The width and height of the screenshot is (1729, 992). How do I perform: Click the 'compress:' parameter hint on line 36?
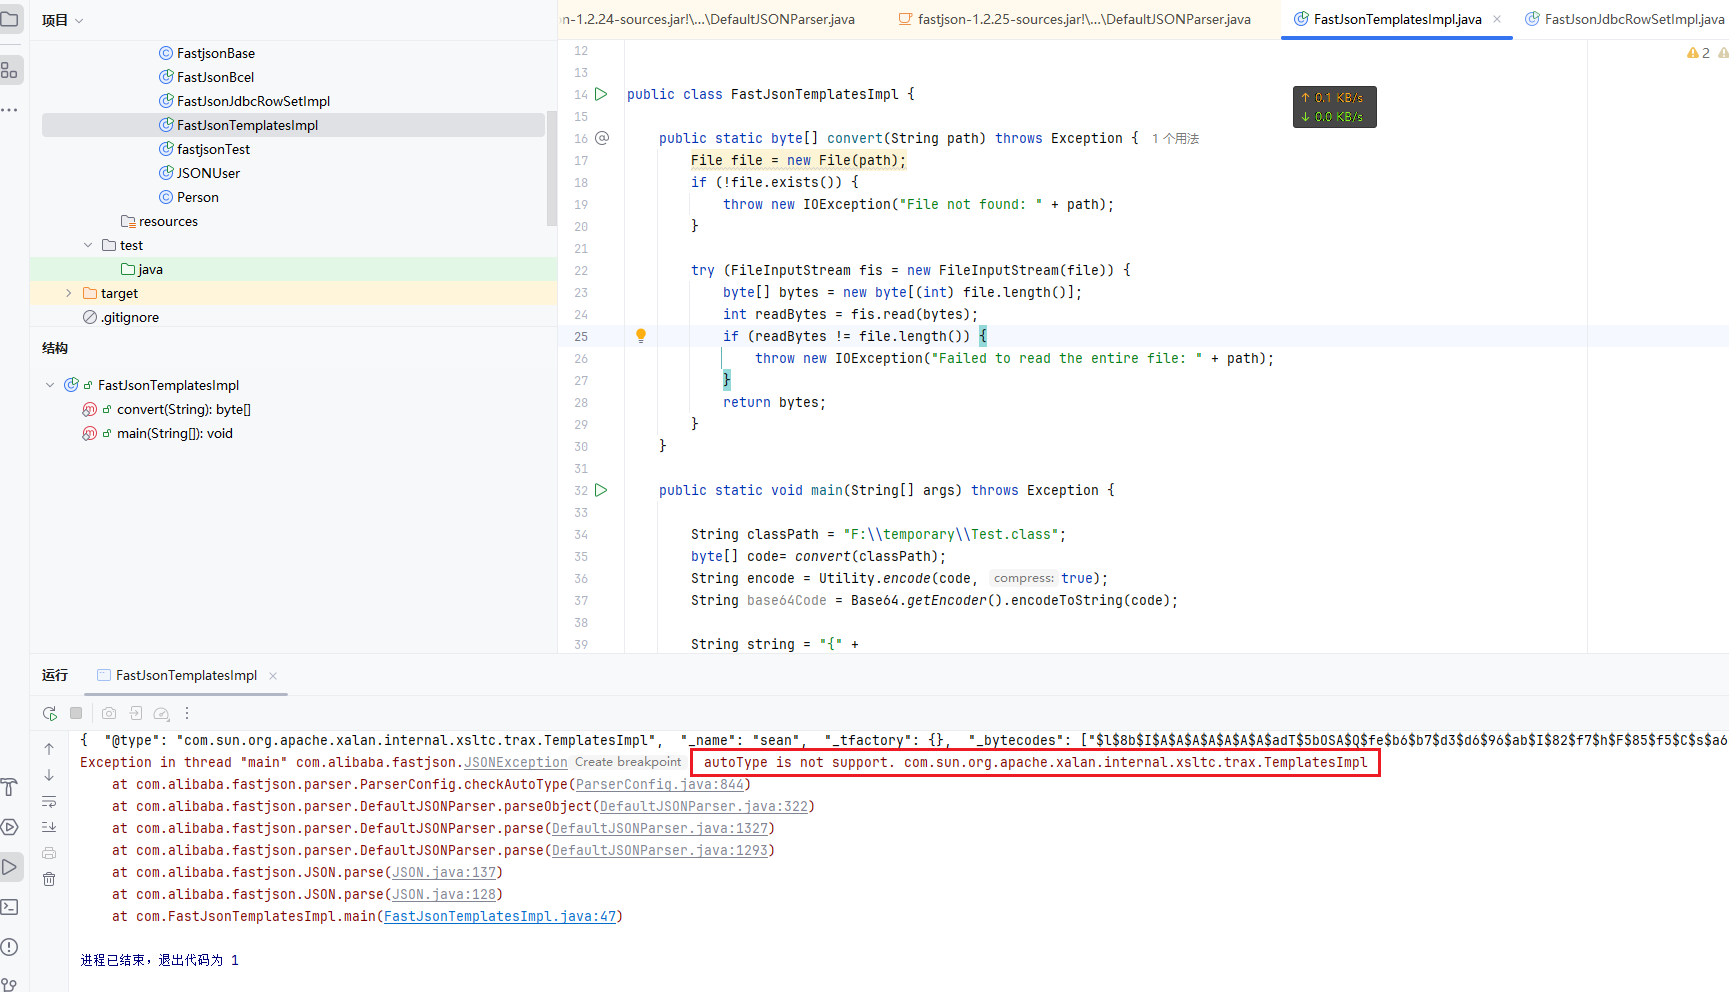[1023, 578]
